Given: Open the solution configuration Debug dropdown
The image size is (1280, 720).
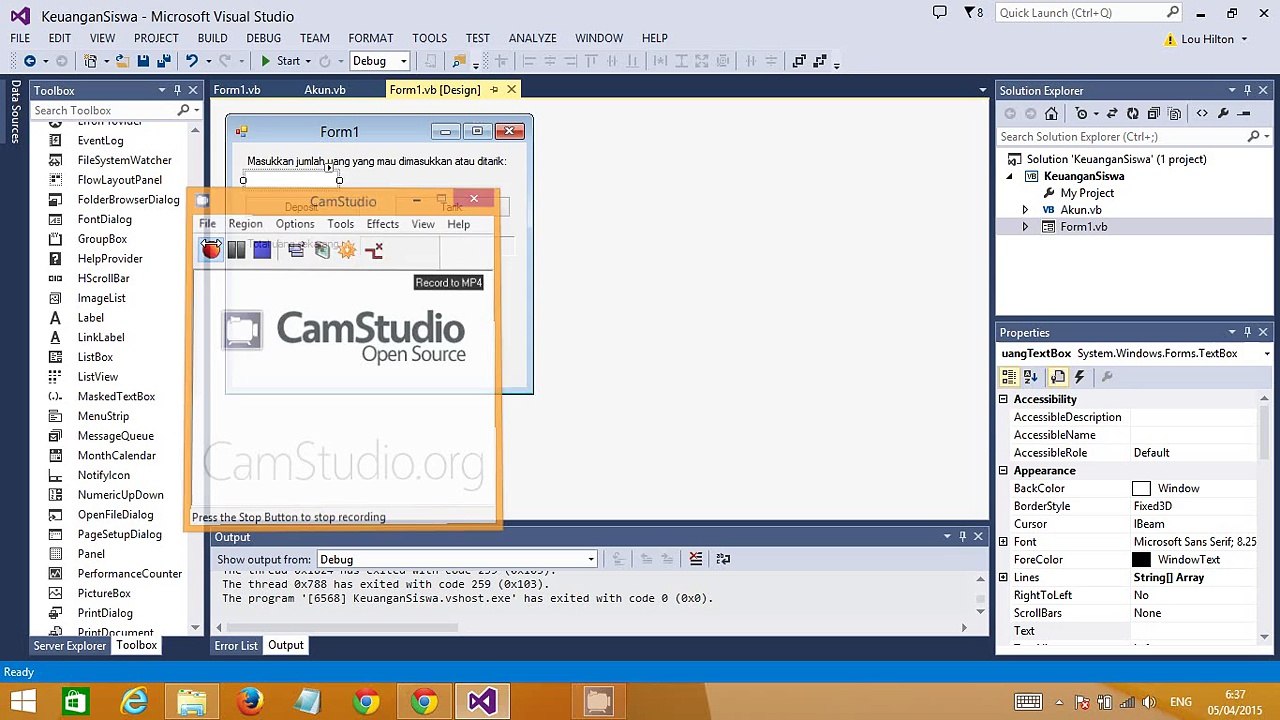Looking at the screenshot, I should tap(403, 61).
